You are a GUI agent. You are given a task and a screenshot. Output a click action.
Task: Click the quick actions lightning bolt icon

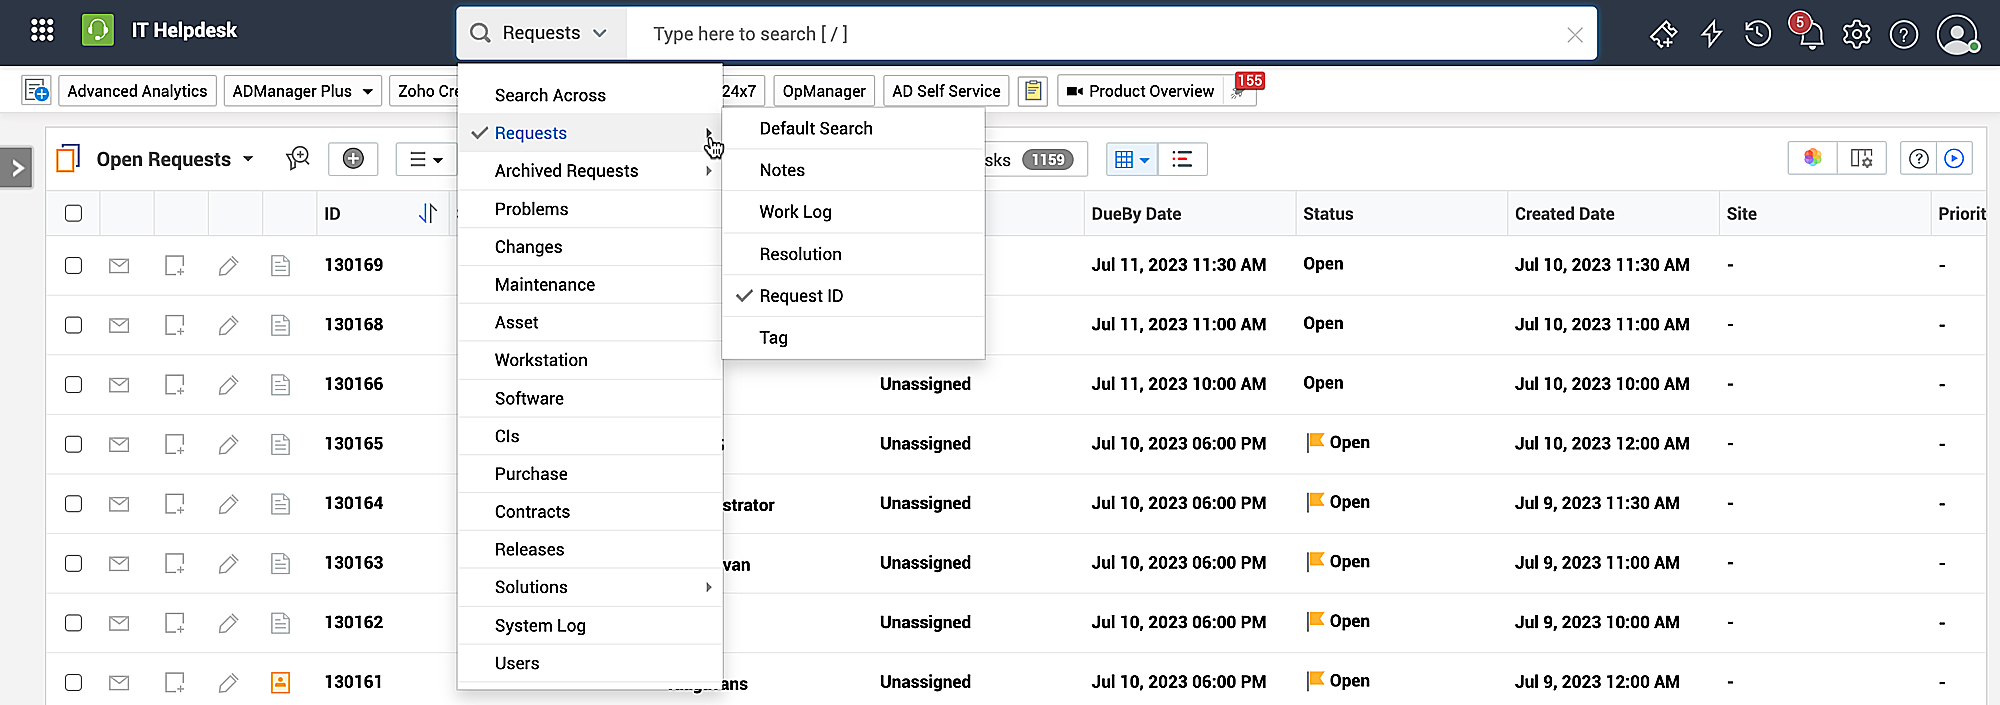click(1711, 34)
